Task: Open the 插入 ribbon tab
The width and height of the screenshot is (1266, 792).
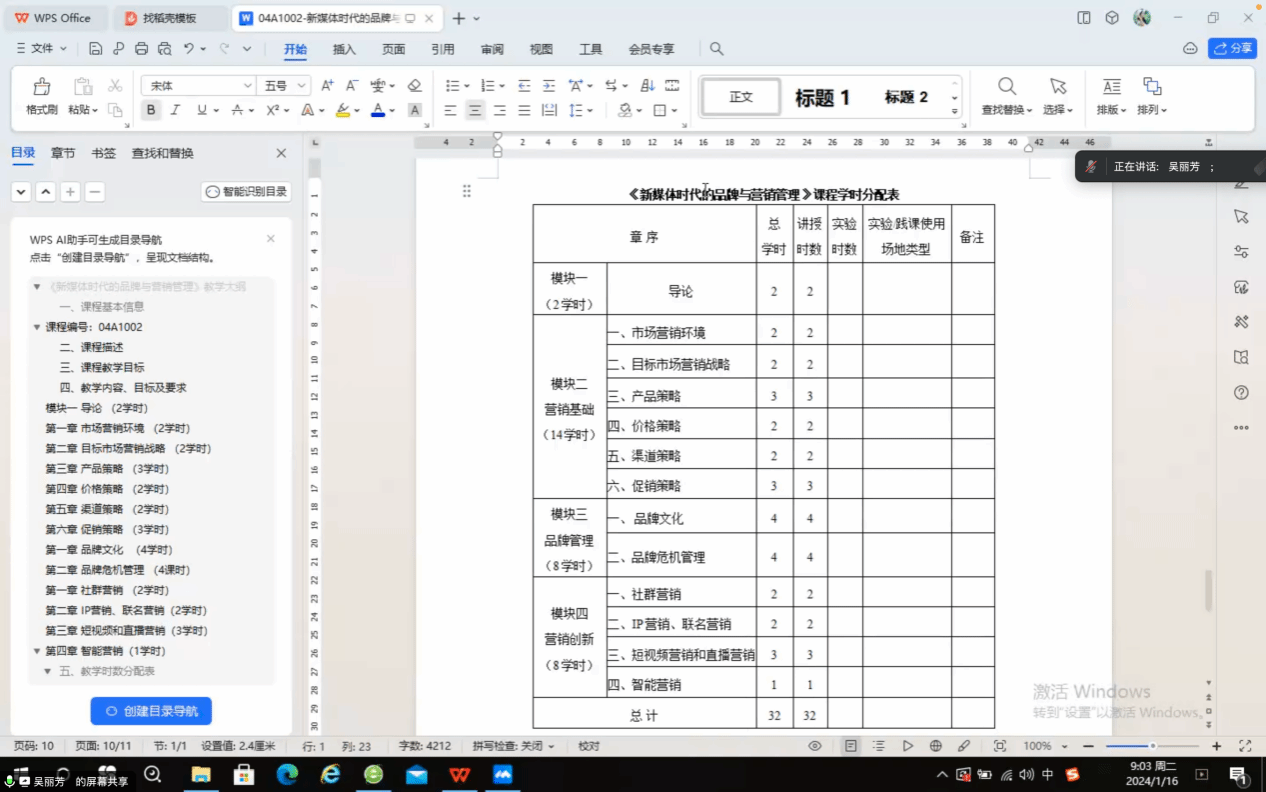Action: click(x=344, y=49)
